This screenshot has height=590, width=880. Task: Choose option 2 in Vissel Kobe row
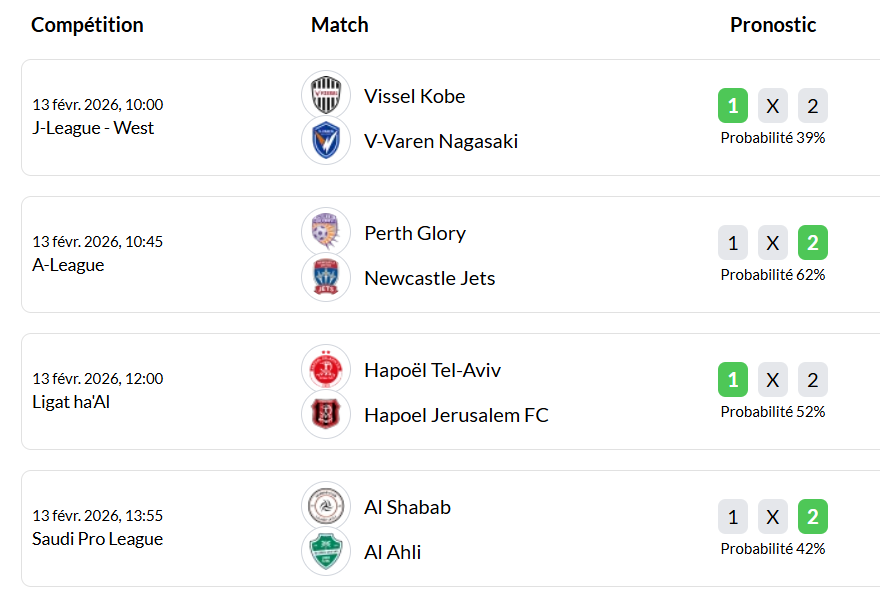[x=813, y=106]
